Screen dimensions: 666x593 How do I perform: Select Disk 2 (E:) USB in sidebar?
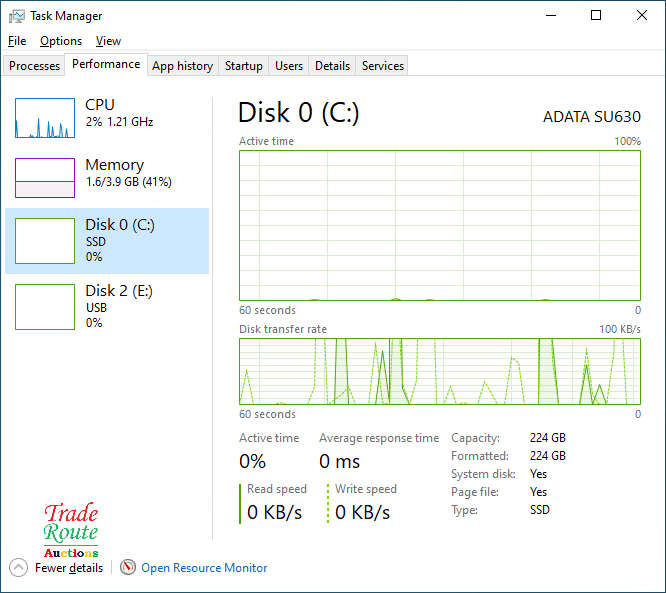tap(107, 306)
